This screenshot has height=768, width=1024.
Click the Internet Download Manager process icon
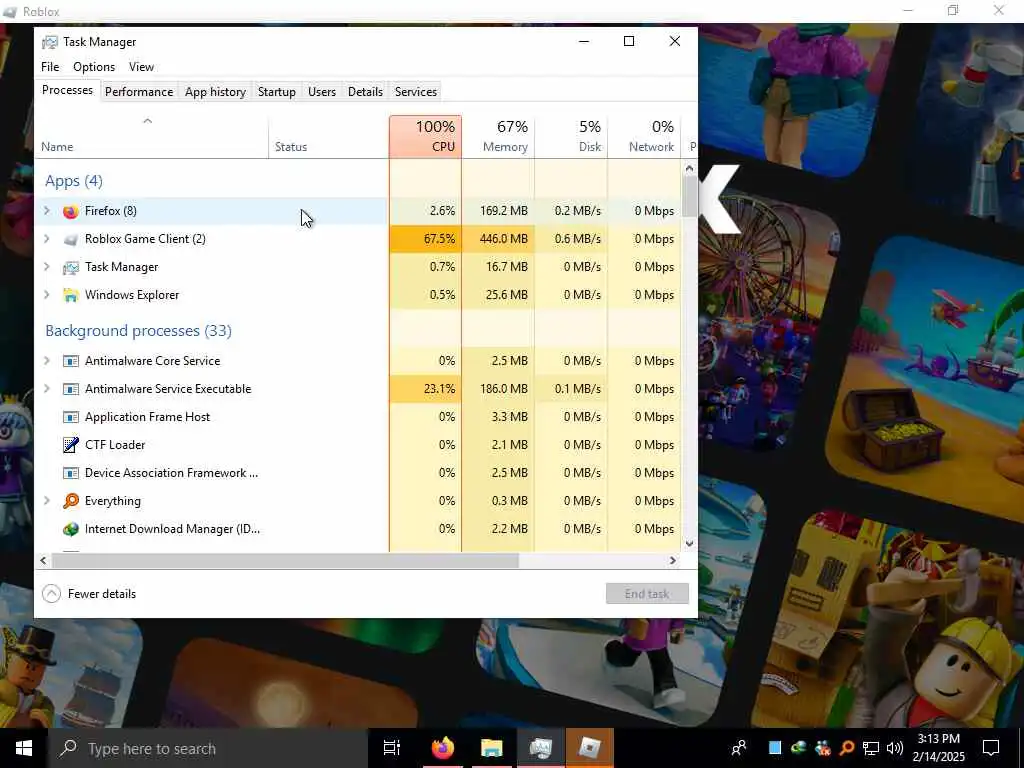click(71, 529)
